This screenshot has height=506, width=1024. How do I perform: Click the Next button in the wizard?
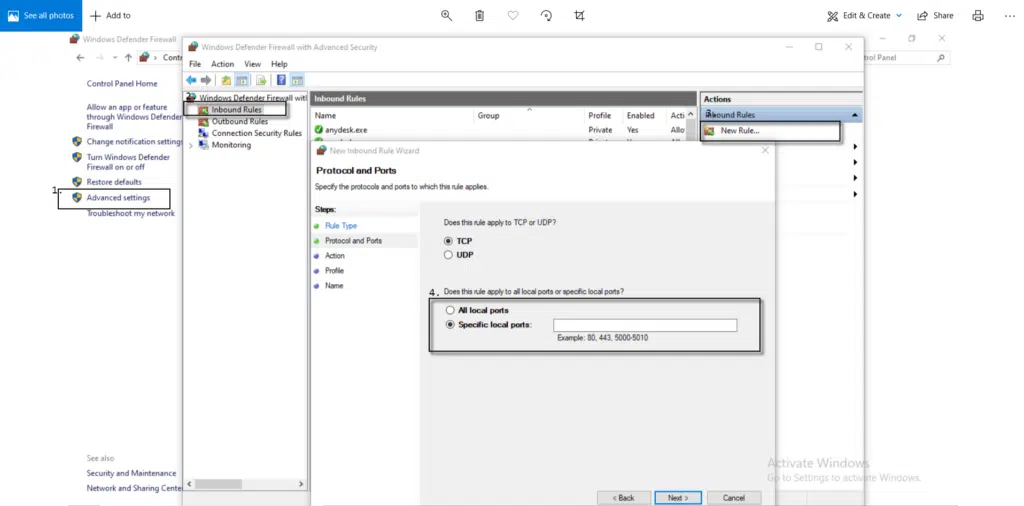678,498
